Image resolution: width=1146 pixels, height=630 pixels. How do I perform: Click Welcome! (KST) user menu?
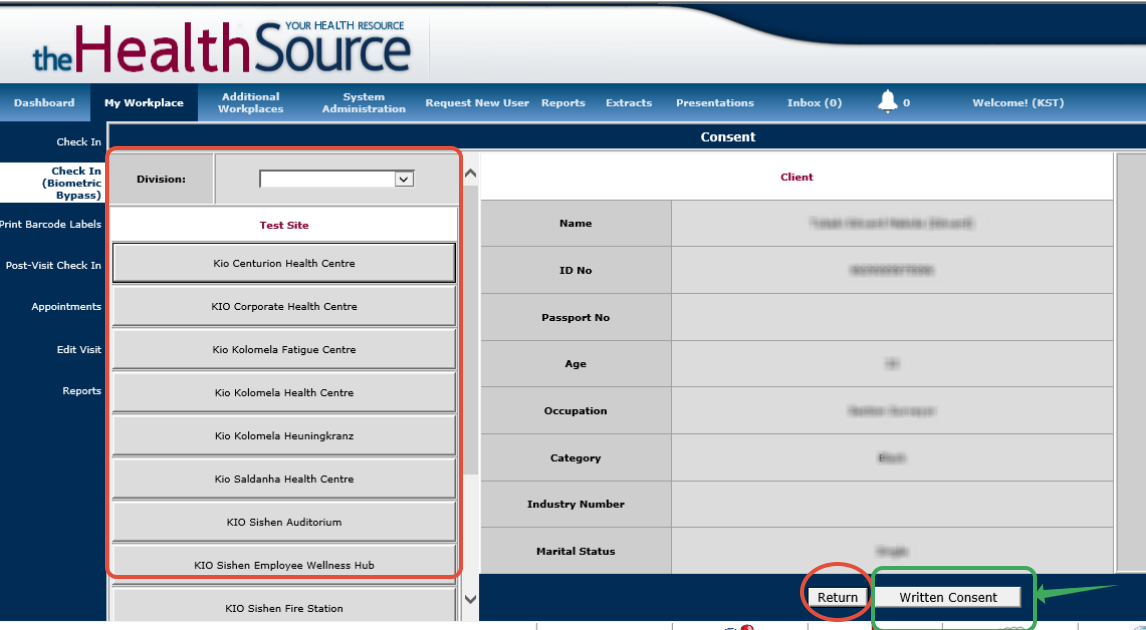[x=1017, y=103]
